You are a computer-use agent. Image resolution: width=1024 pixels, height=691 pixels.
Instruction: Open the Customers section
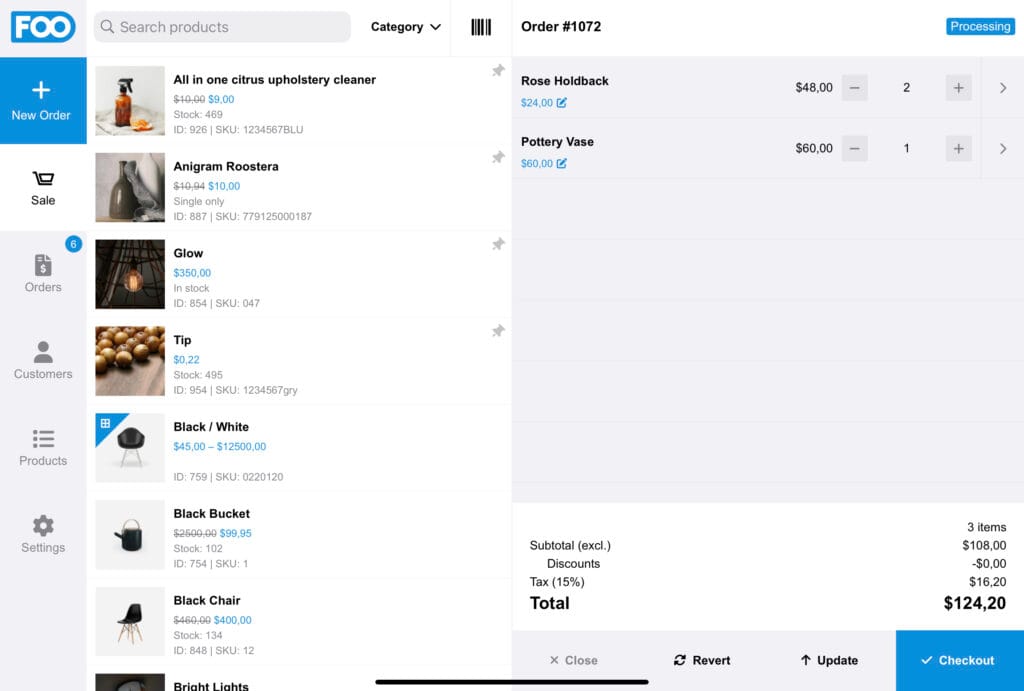click(43, 360)
